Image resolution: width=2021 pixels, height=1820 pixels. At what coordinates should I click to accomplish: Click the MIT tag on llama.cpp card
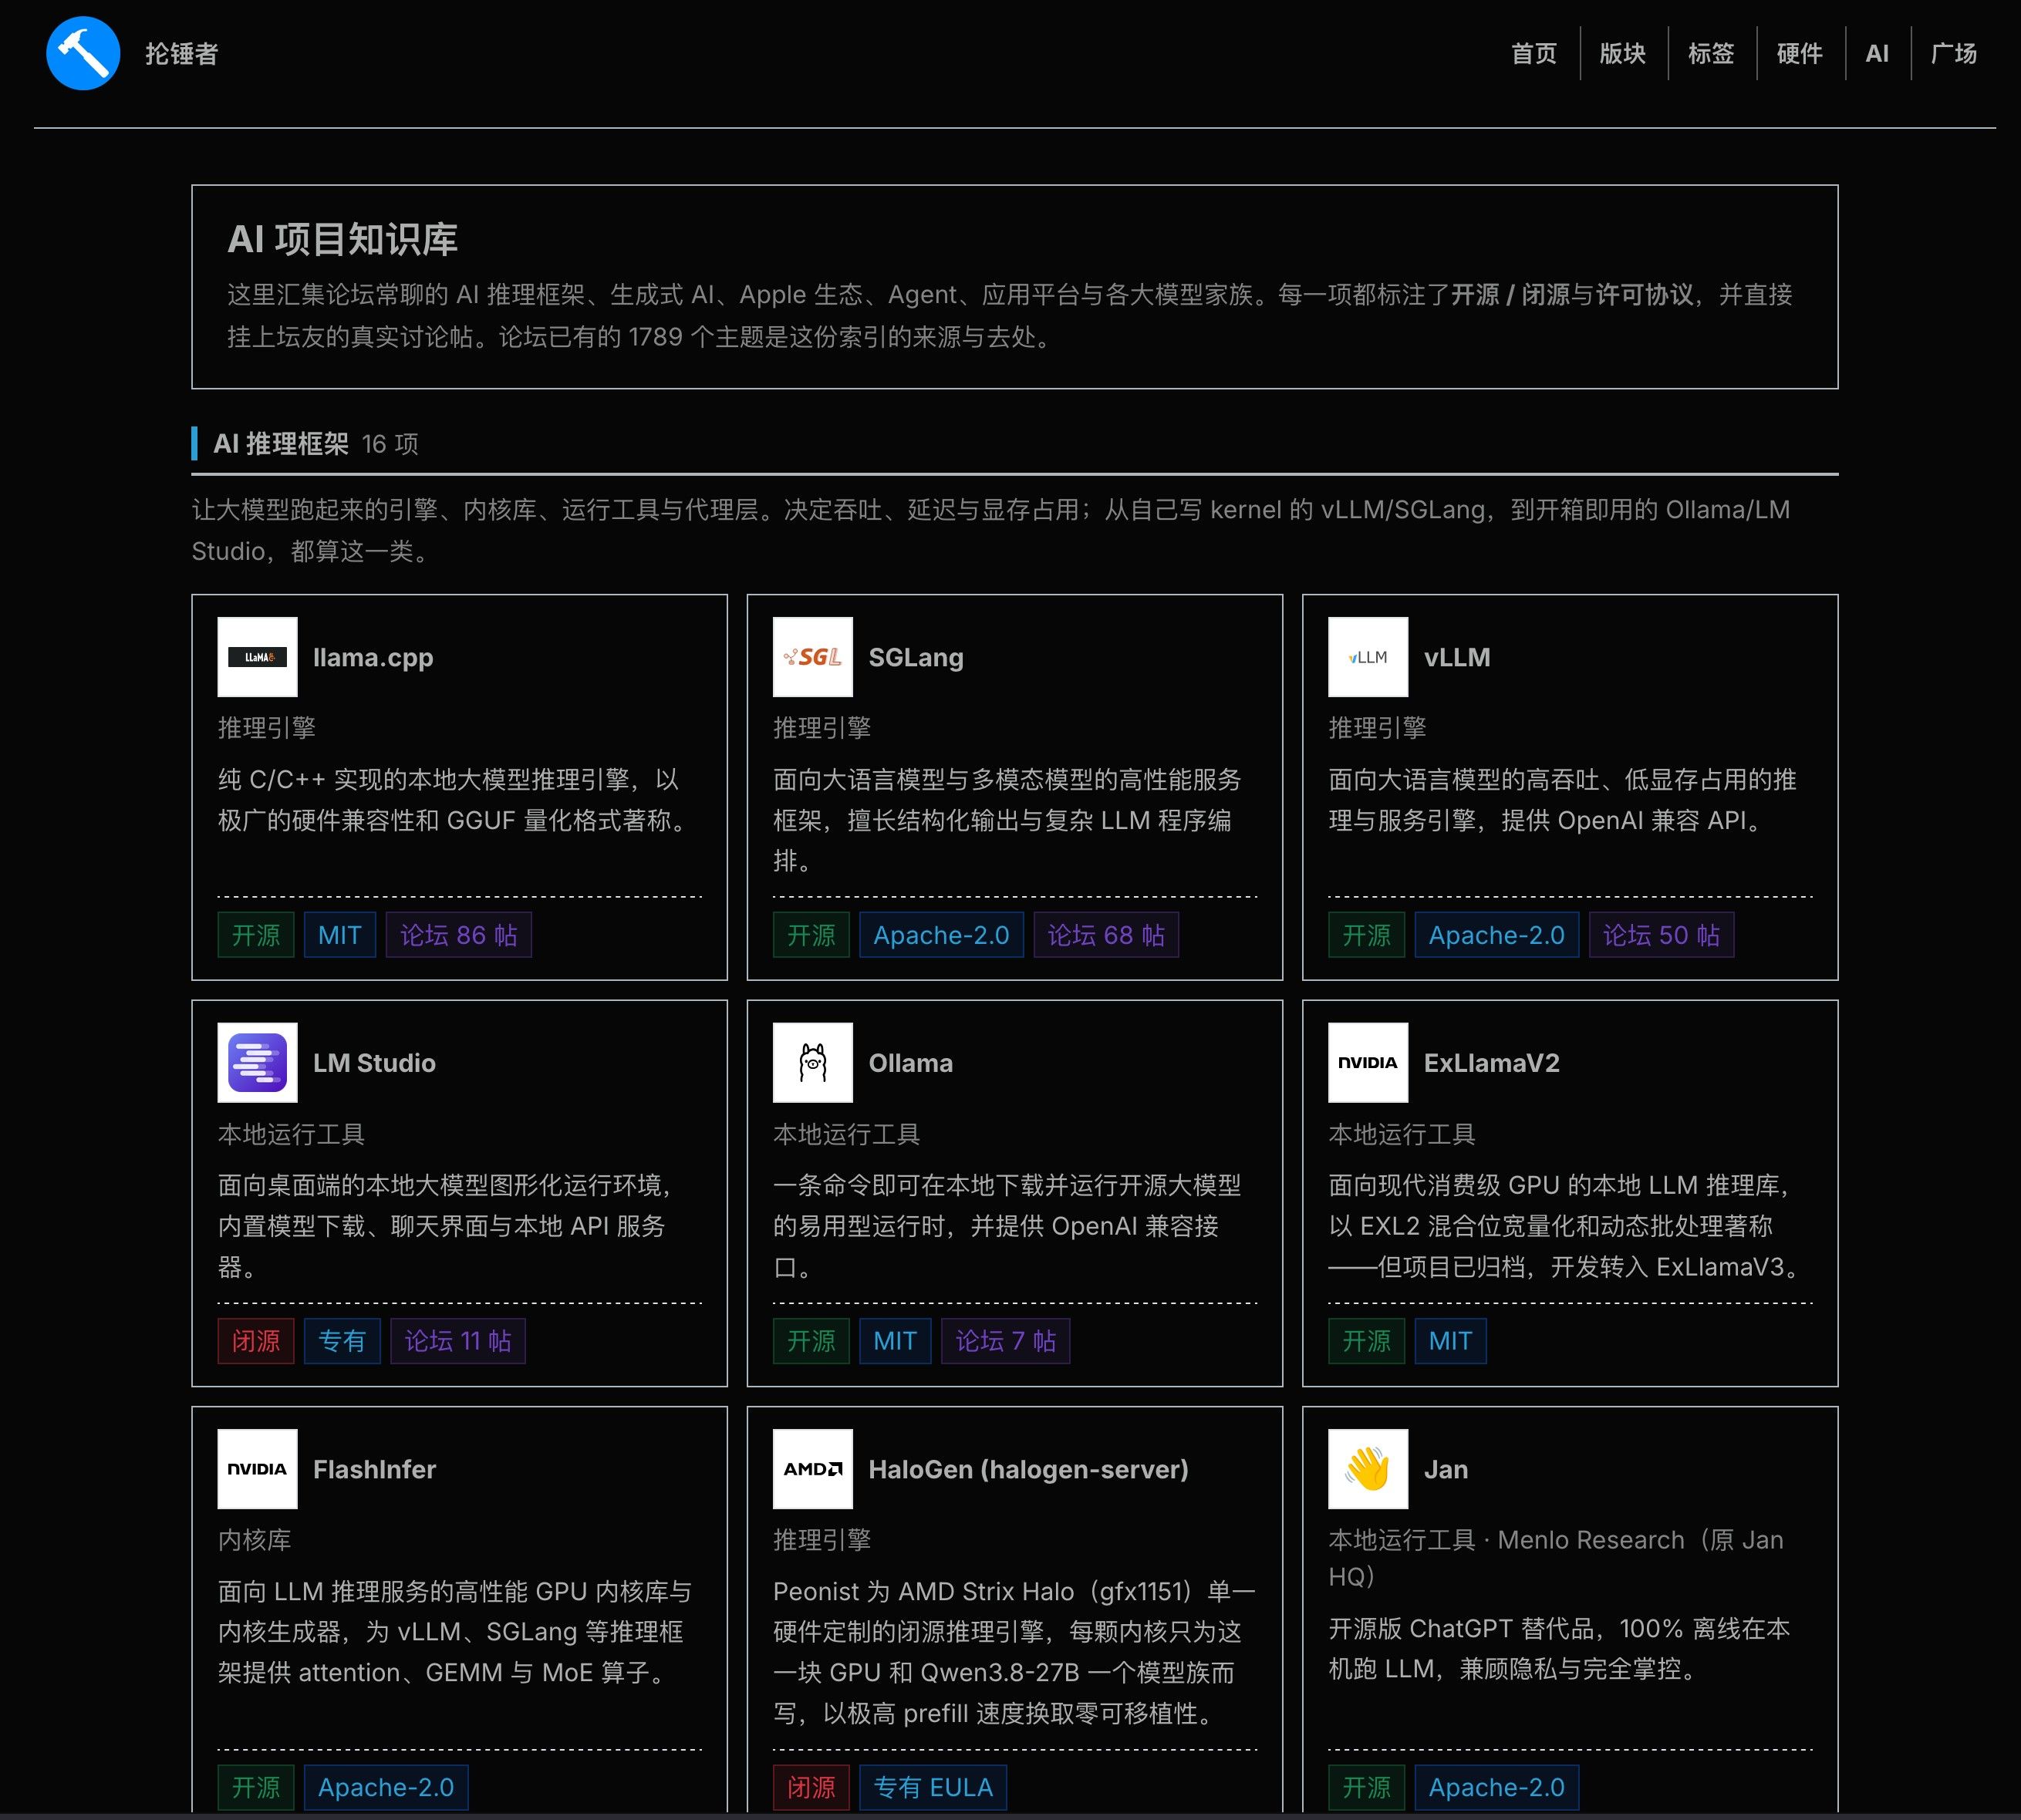340,935
